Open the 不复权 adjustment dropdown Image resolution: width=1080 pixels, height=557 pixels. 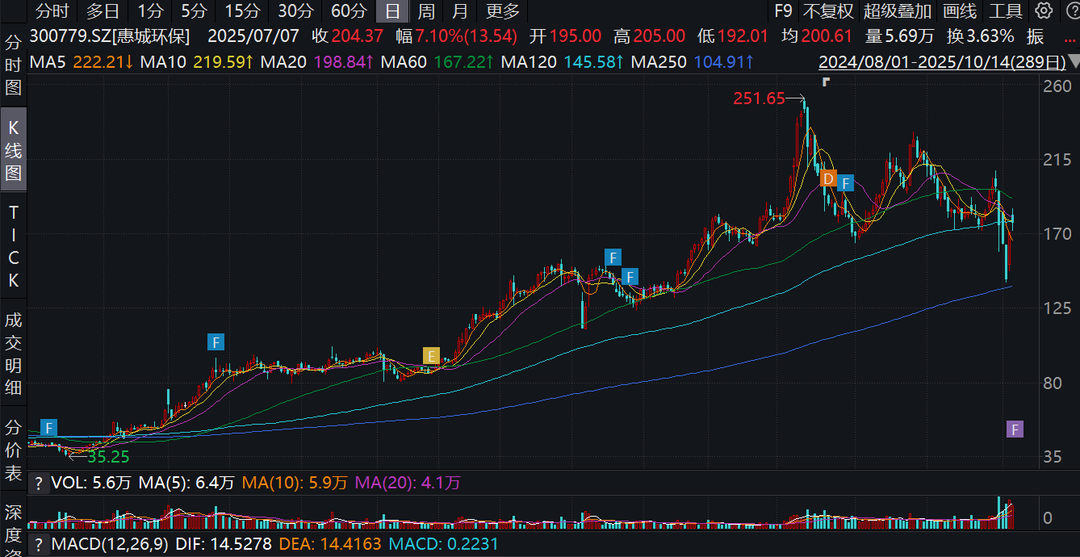coord(828,11)
